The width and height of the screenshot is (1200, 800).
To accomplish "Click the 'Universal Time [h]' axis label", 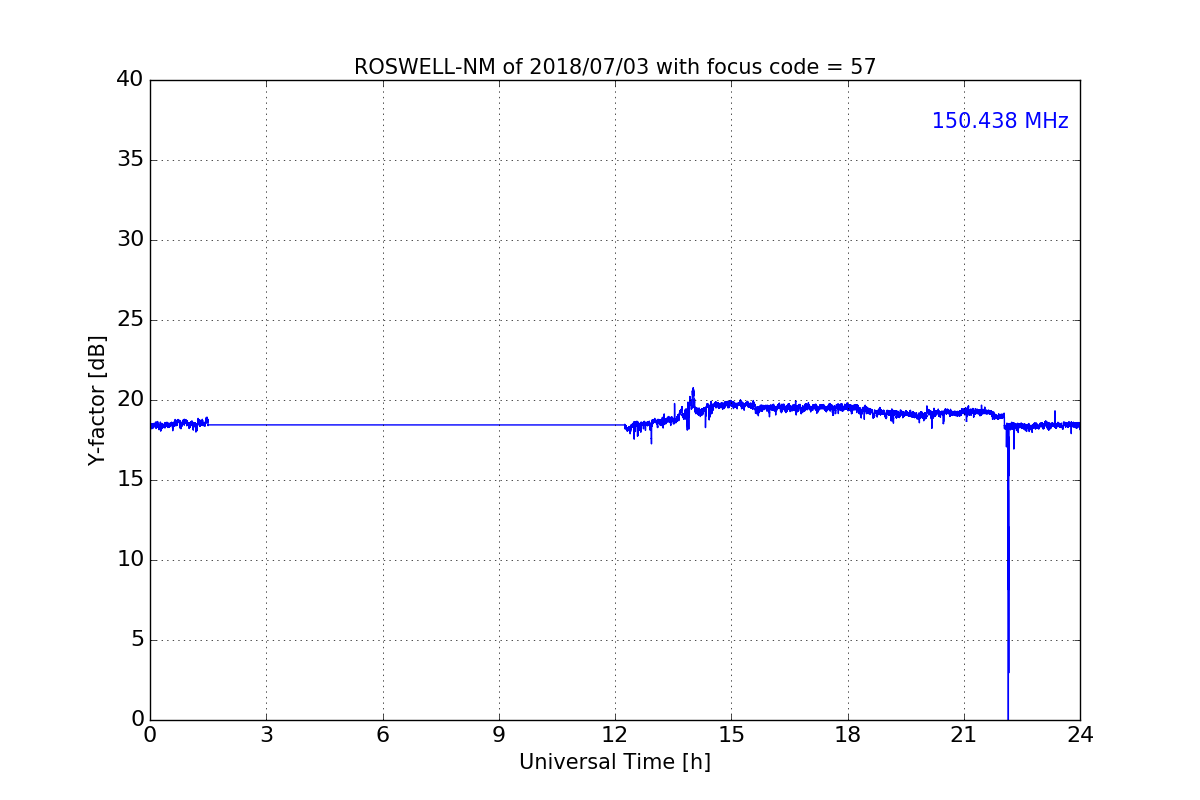I will pyautogui.click(x=615, y=762).
